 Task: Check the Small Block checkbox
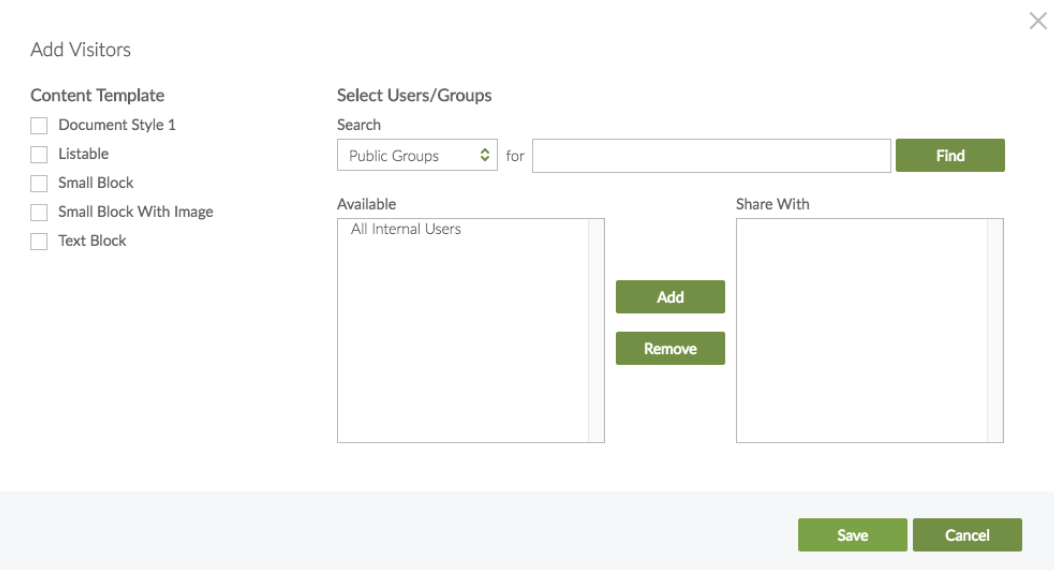click(39, 184)
